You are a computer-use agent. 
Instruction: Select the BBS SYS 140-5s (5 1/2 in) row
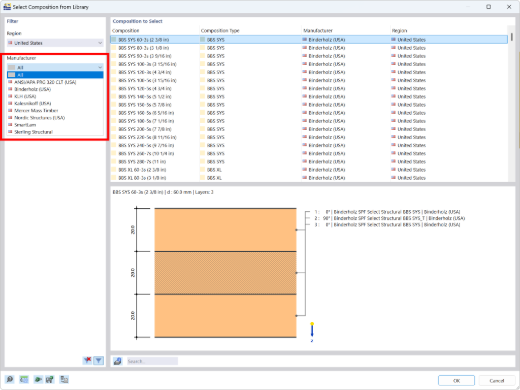(309, 97)
